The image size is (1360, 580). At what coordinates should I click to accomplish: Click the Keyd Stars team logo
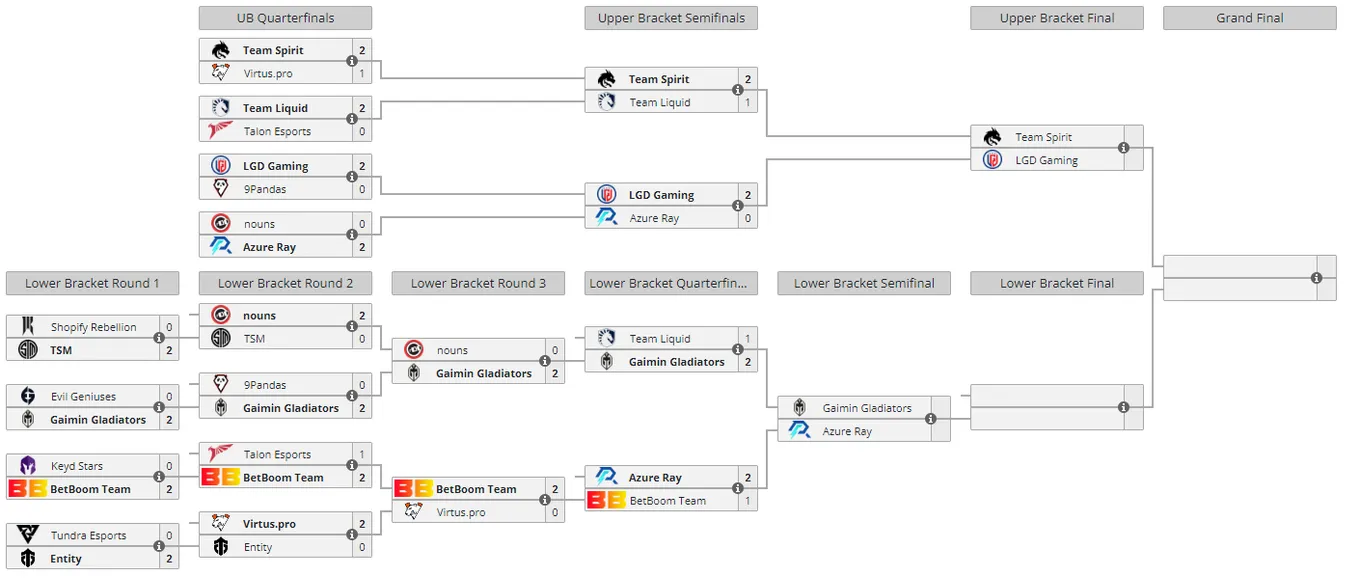[x=28, y=466]
